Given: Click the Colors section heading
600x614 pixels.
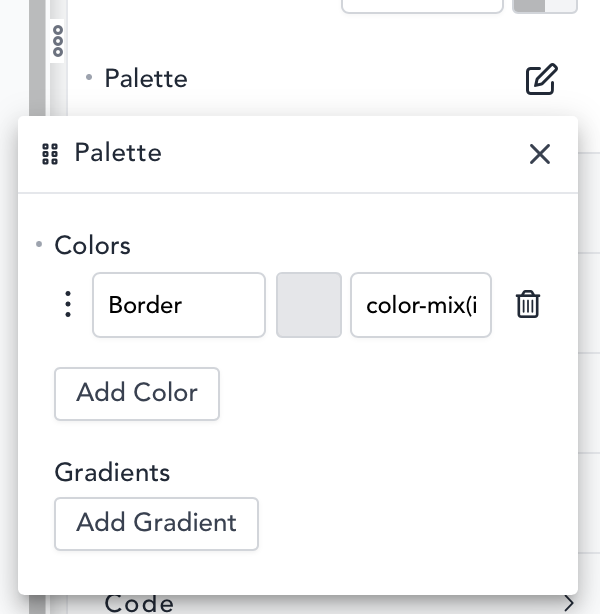Looking at the screenshot, I should click(93, 245).
